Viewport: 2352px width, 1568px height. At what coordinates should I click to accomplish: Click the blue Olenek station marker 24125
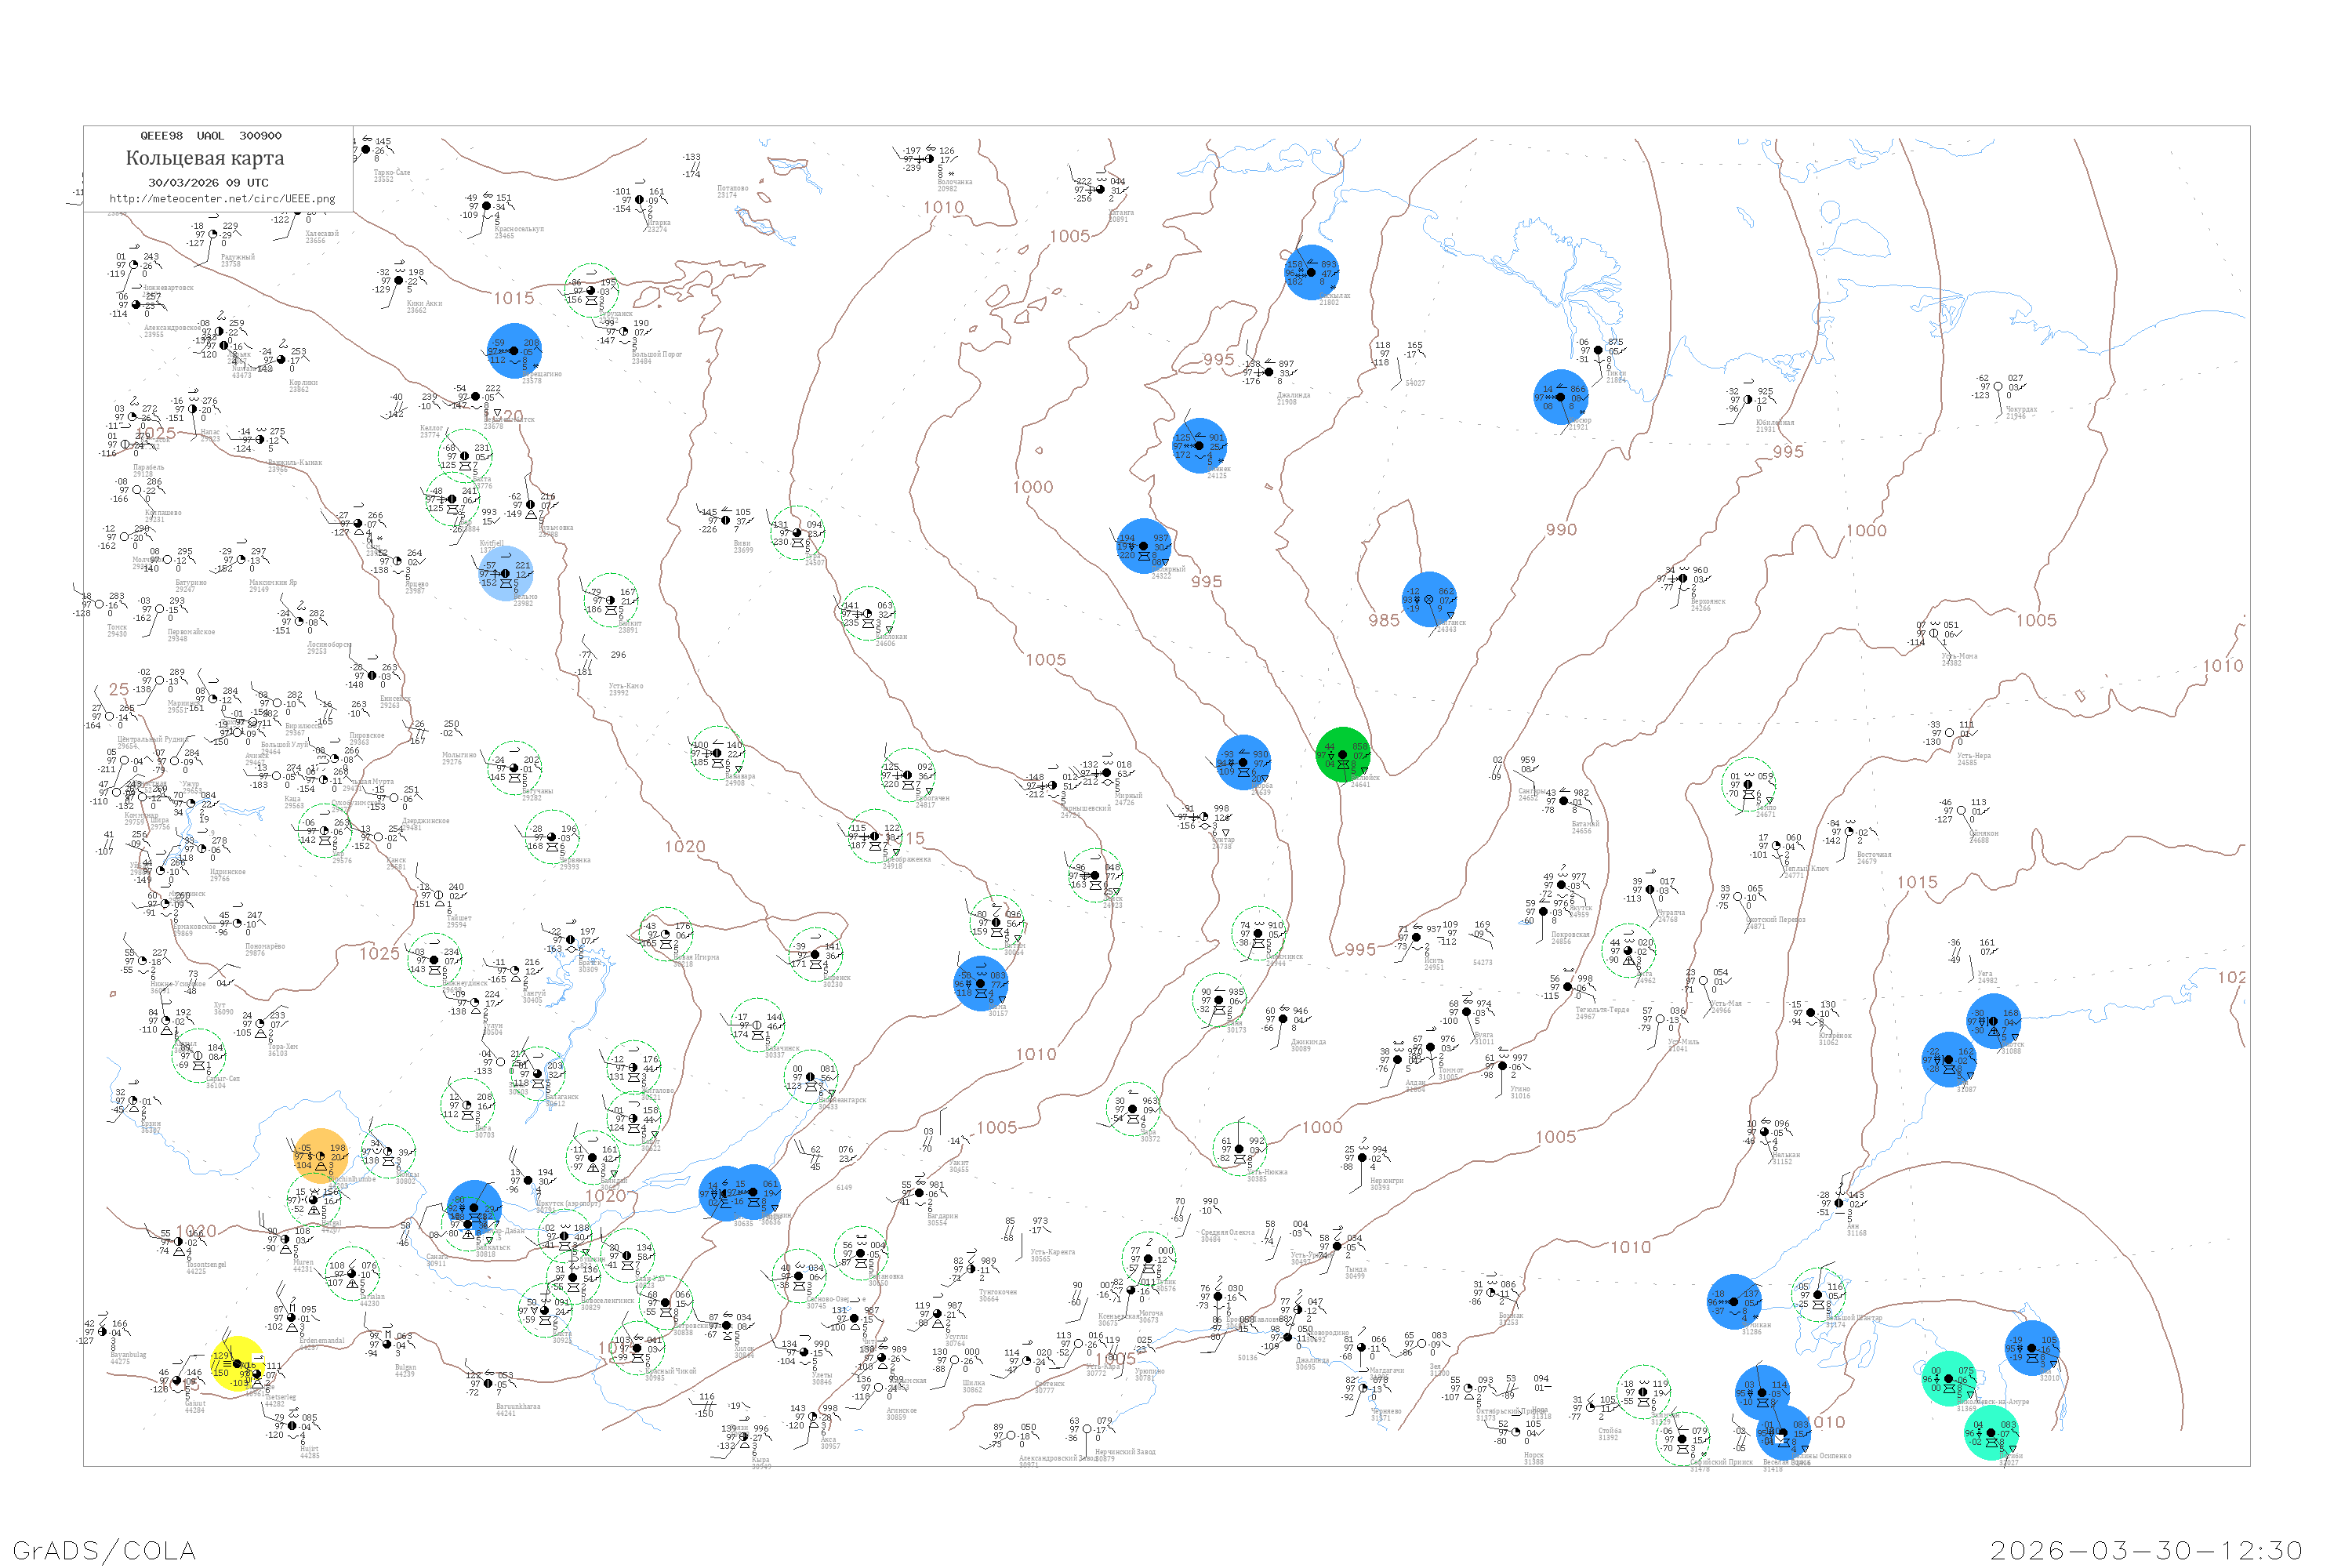coord(1199,446)
